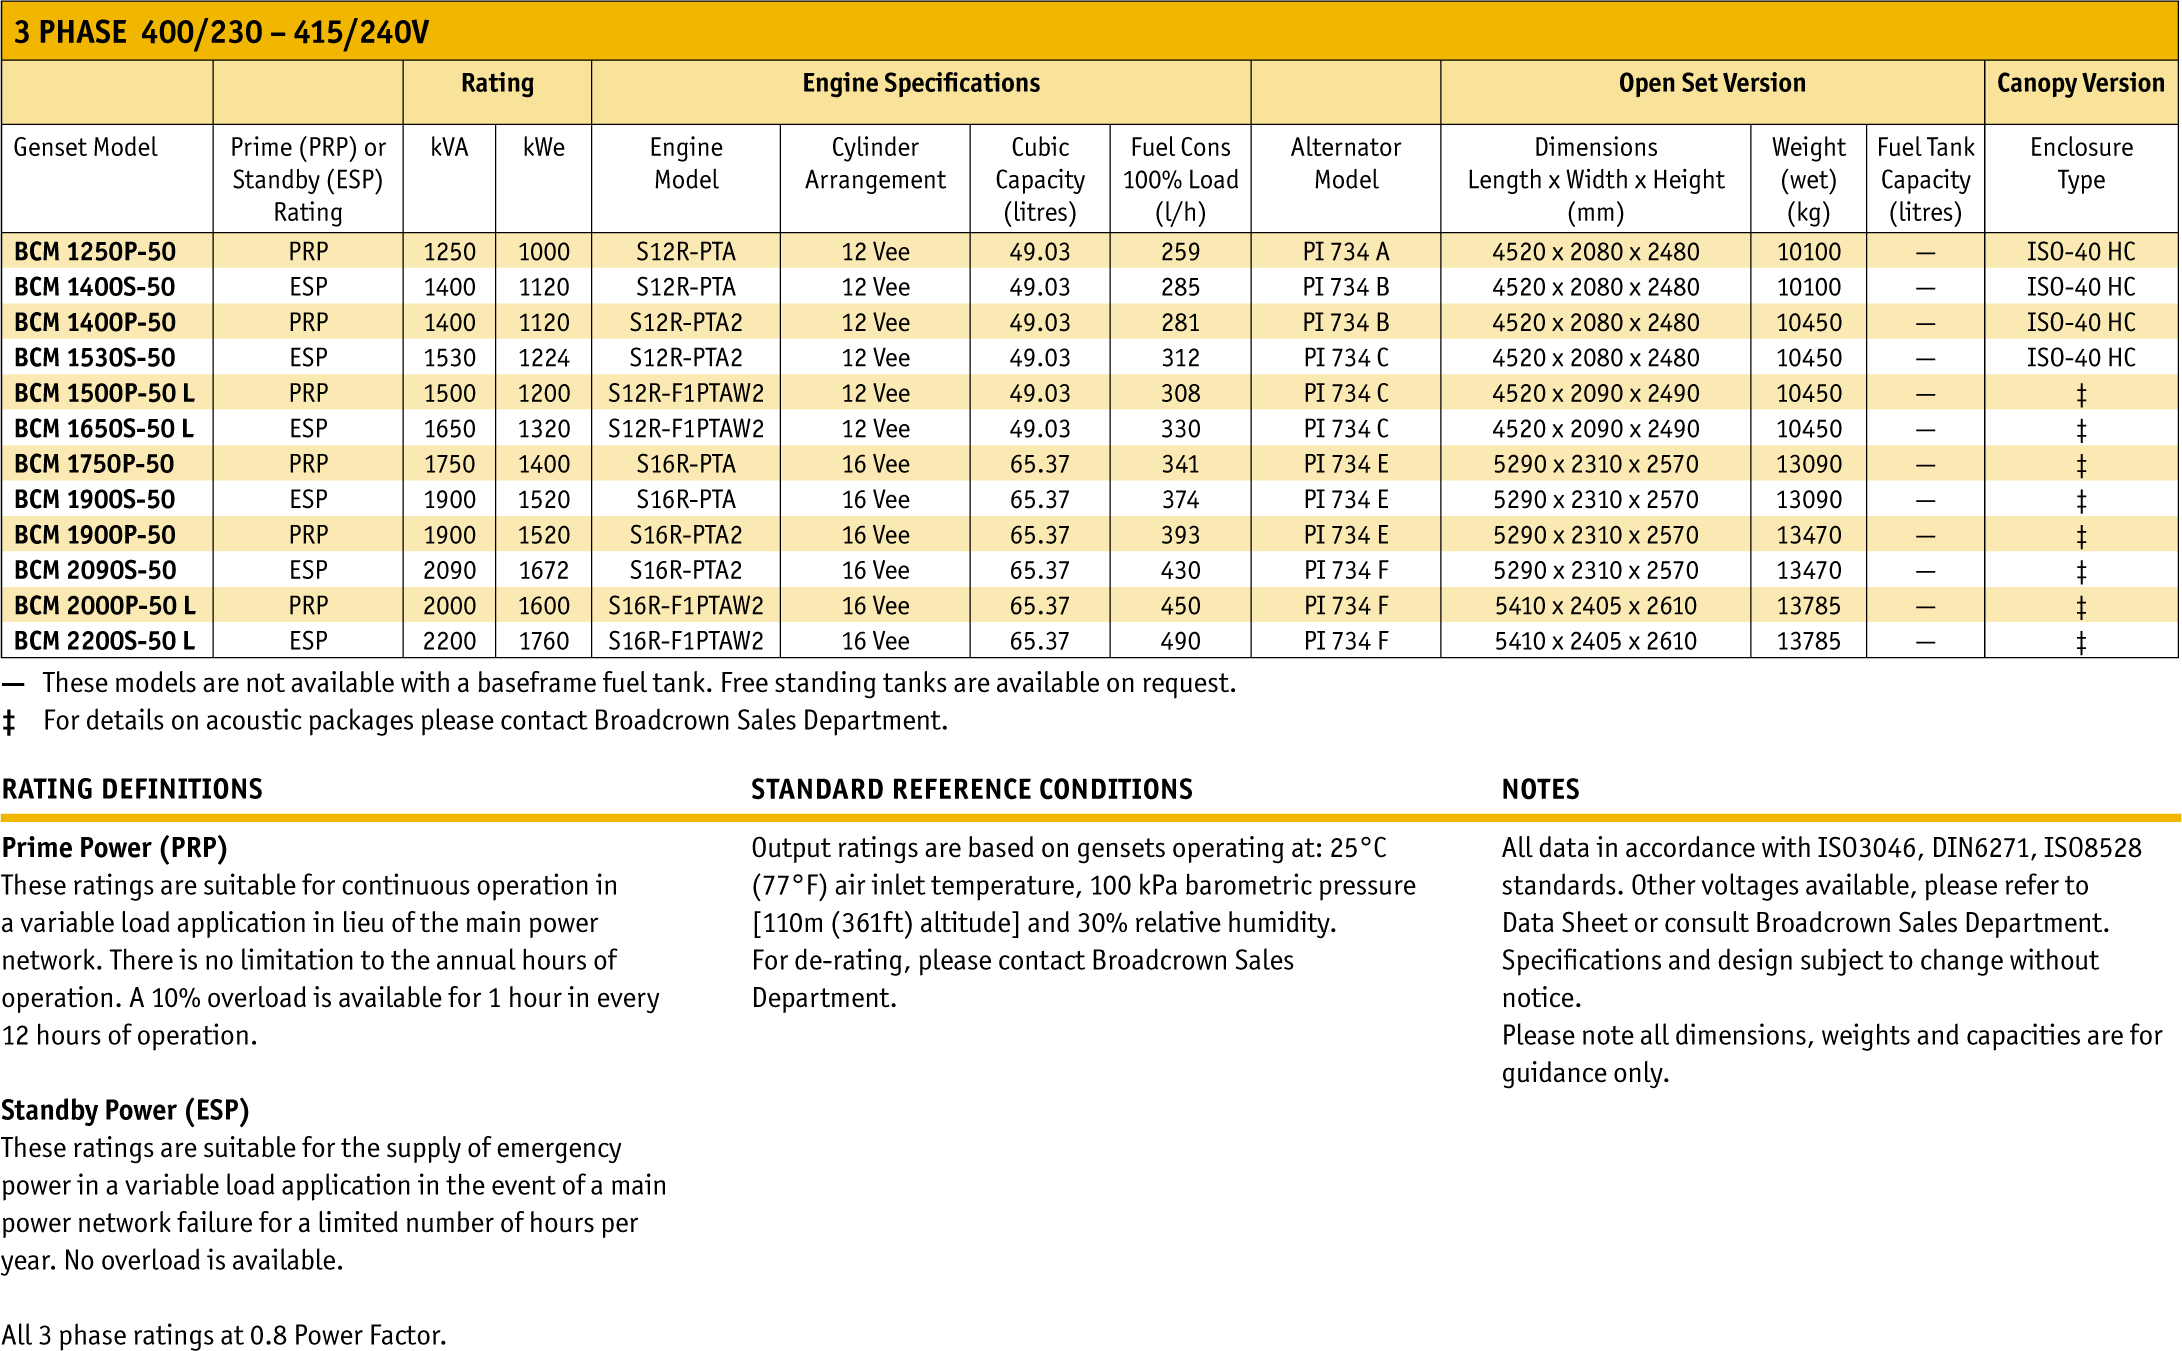This screenshot has height=1351, width=2182.
Task: Click the Open Set Version header
Action: (x=1711, y=83)
